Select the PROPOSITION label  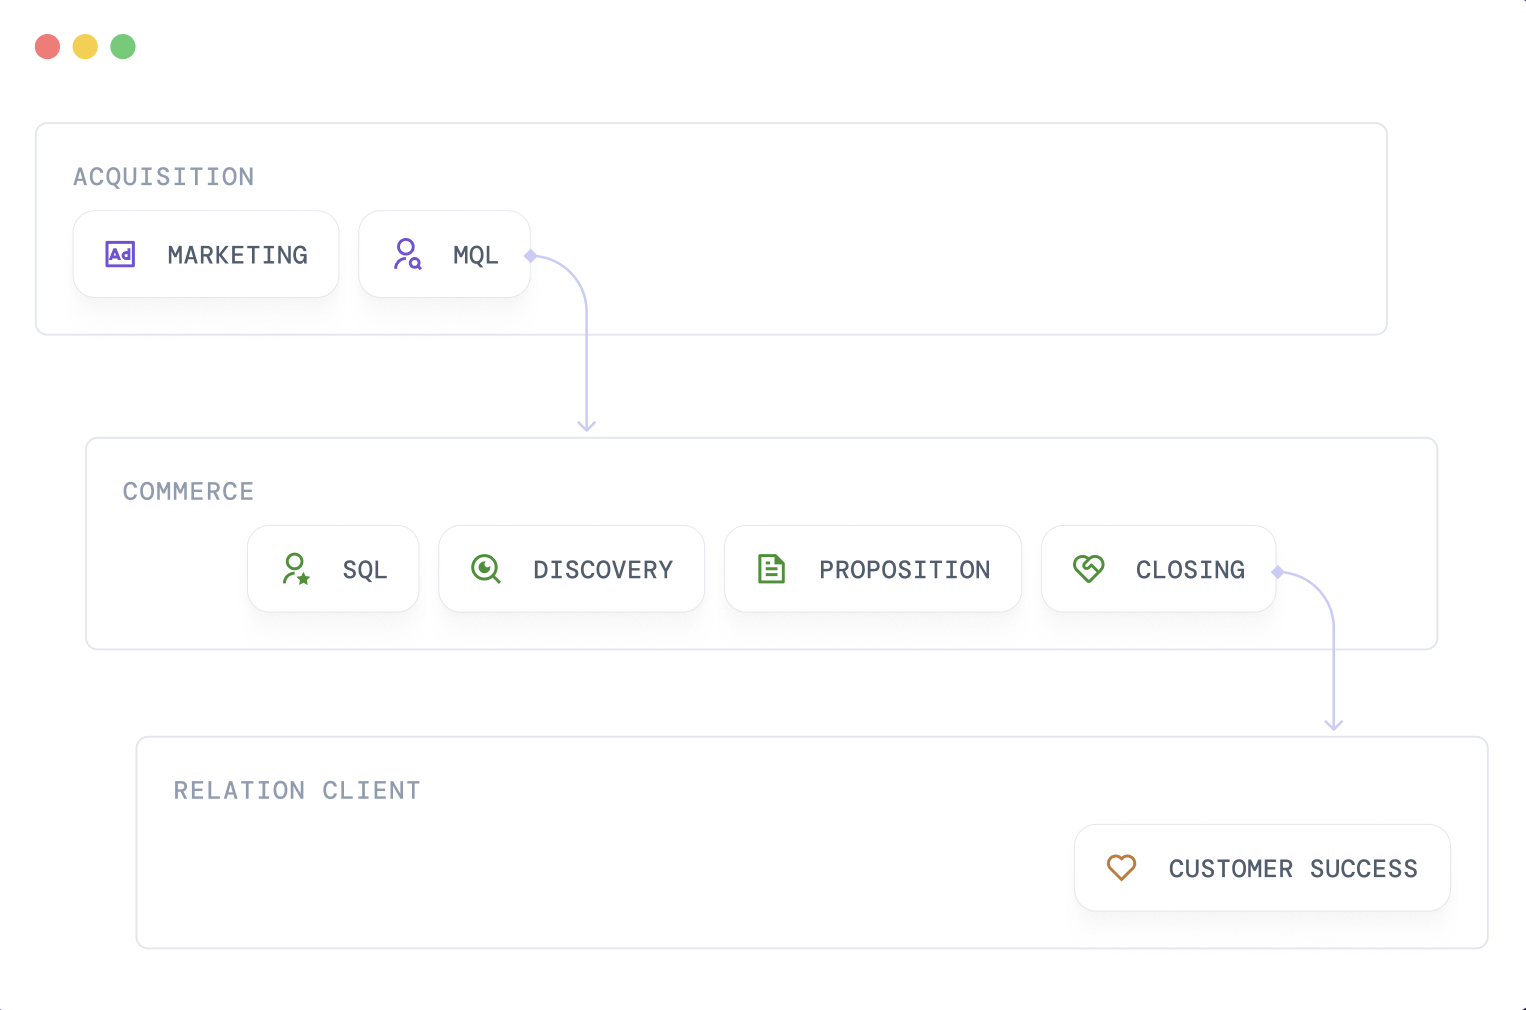pyautogui.click(x=905, y=570)
